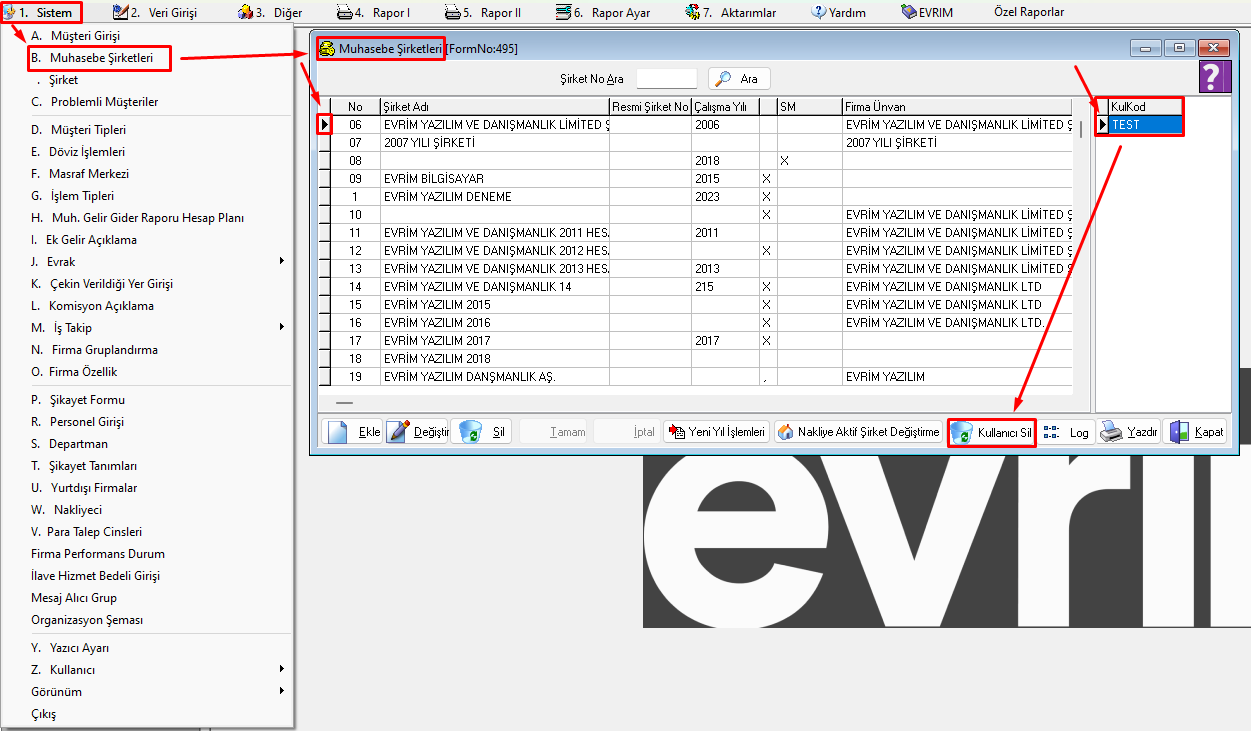The image size is (1251, 731).
Task: Click the Değiştir button with pencil icon
Action: tap(417, 432)
